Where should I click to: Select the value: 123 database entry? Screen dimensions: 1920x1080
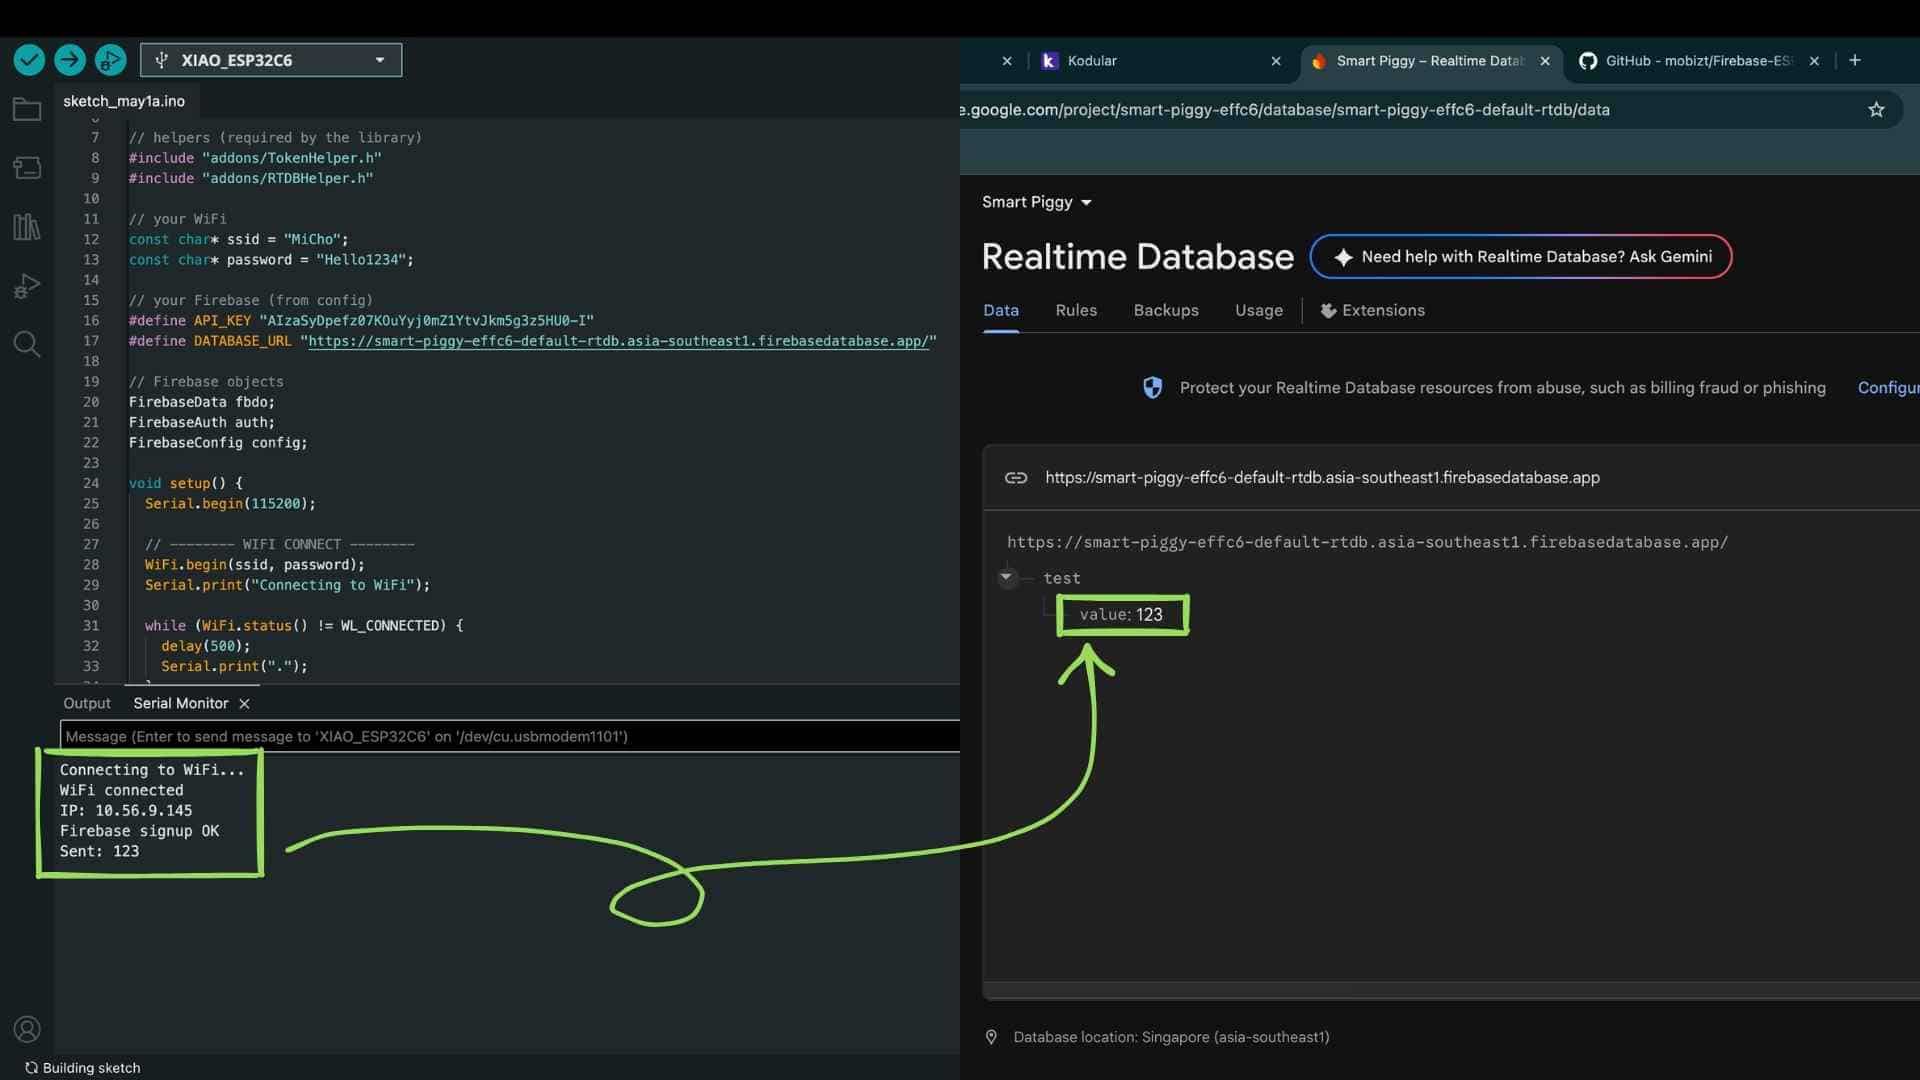[x=1121, y=614]
